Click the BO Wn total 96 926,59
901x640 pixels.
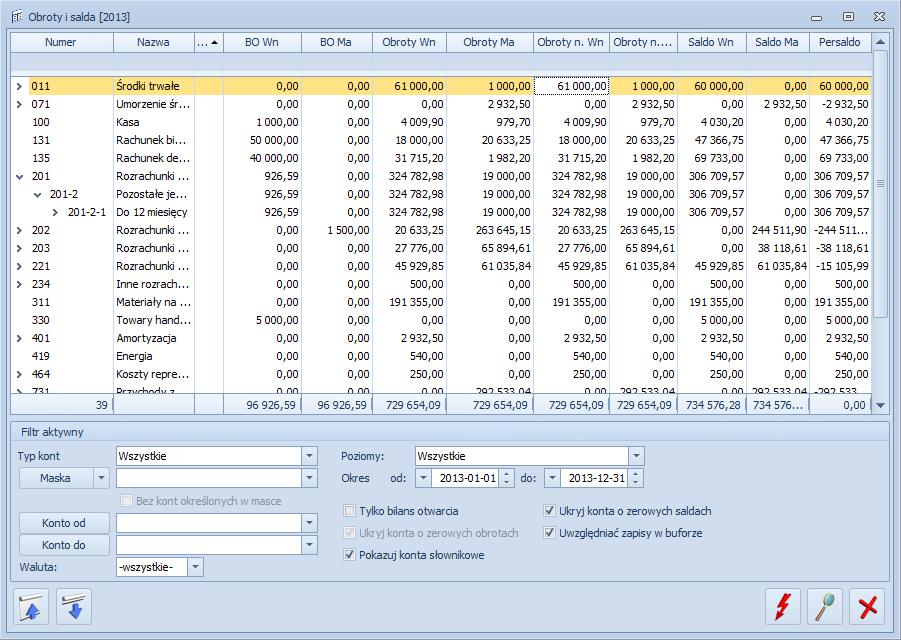(263, 405)
